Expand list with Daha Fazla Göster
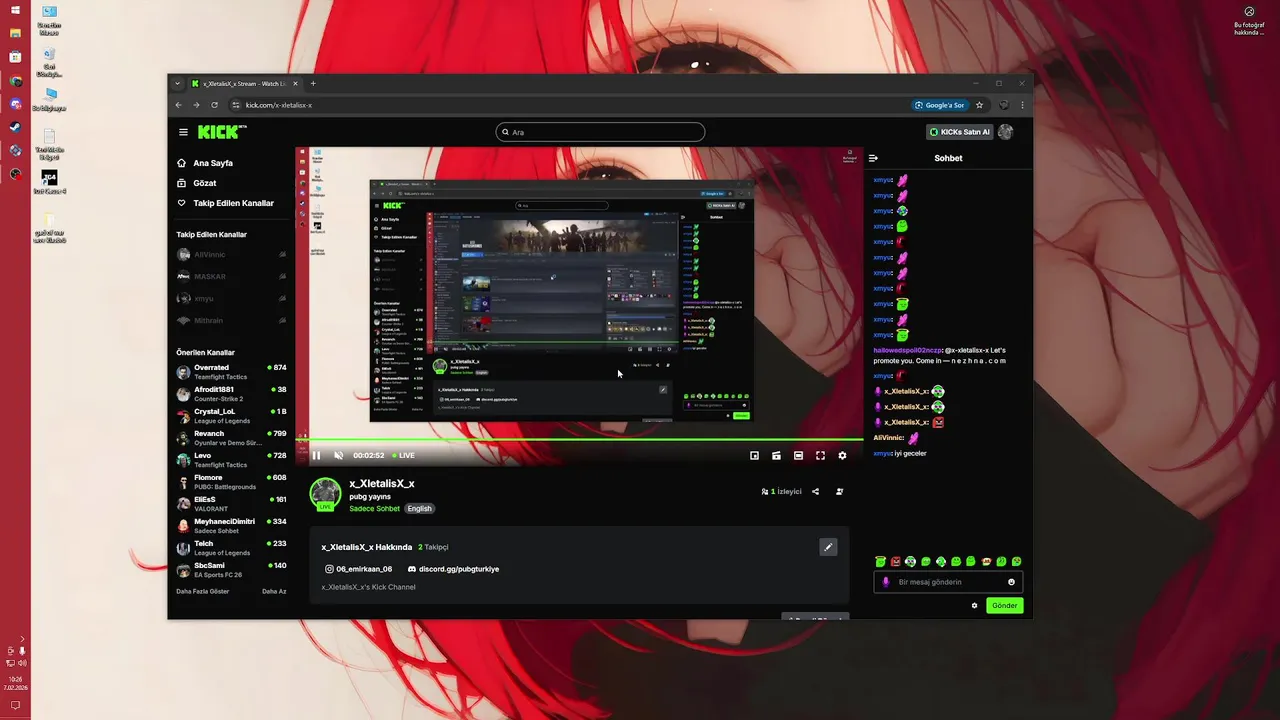 coord(203,591)
